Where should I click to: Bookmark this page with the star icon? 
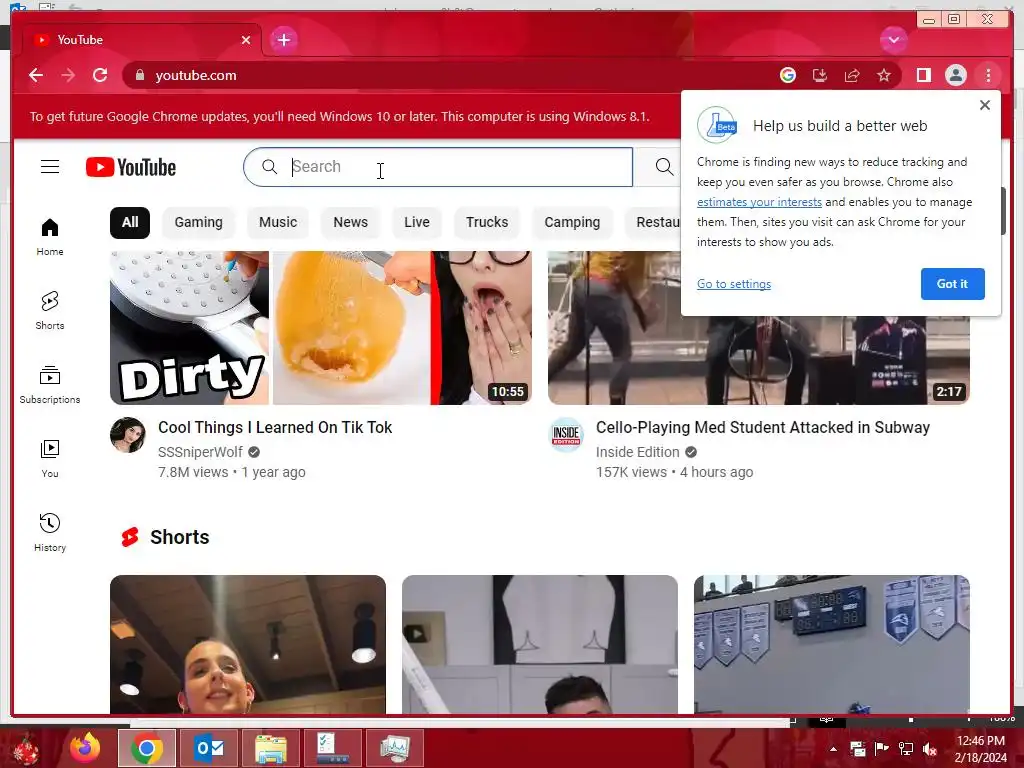click(884, 75)
